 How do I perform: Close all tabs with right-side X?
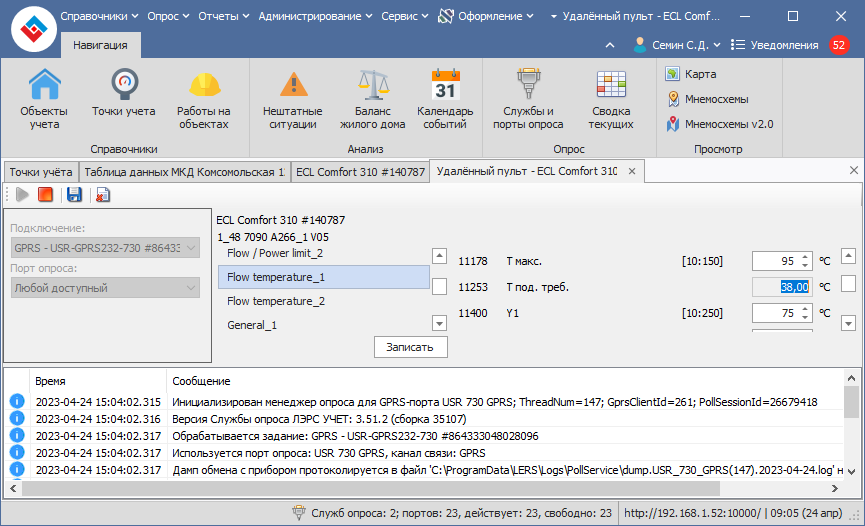(x=853, y=171)
